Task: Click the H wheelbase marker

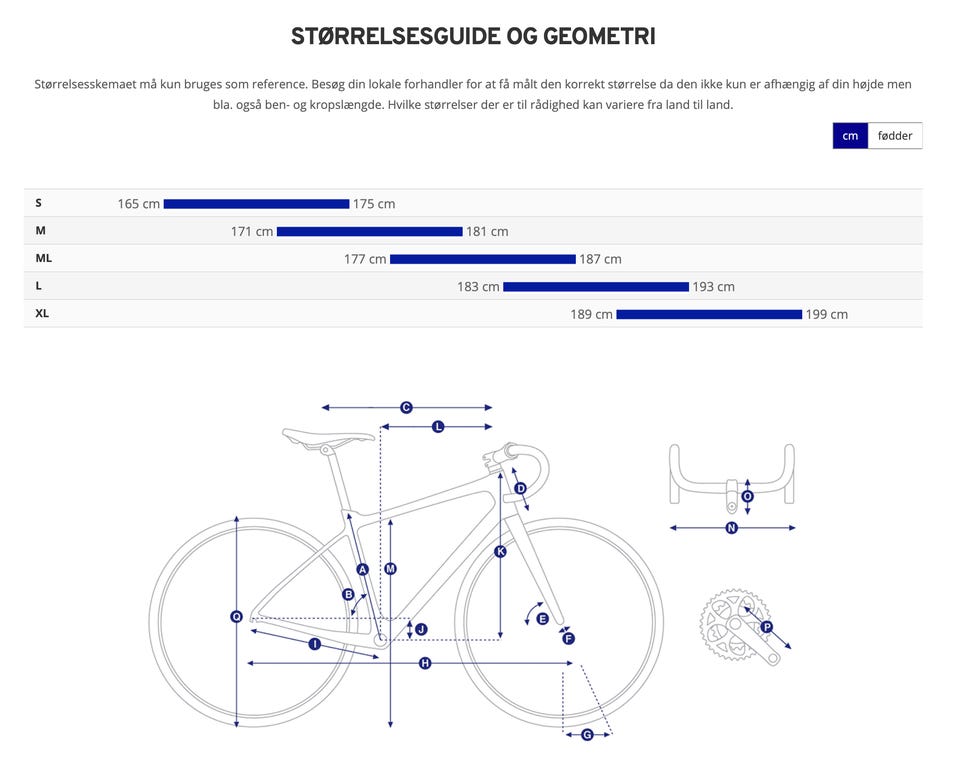Action: [425, 663]
